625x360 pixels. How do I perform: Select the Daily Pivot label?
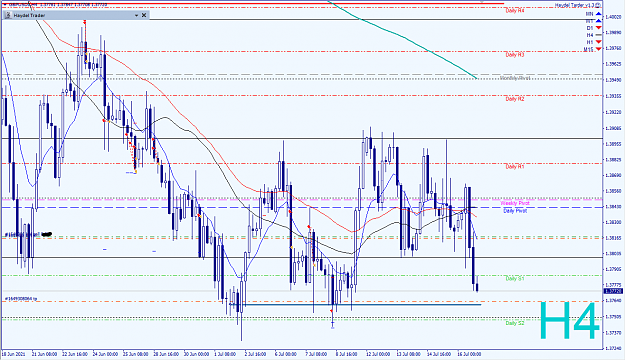515,210
